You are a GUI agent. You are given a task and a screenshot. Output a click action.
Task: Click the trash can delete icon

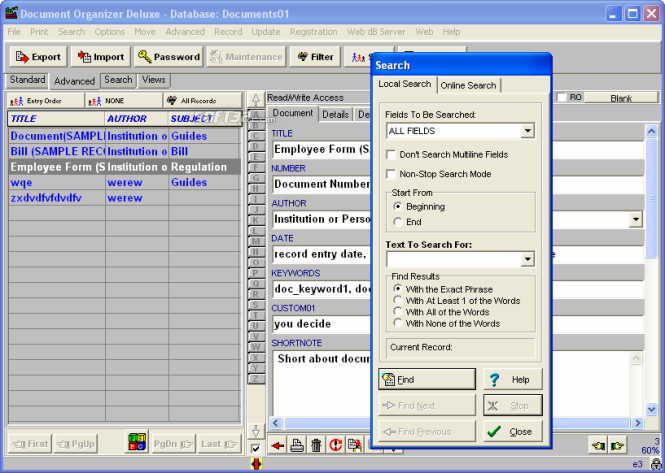[316, 445]
